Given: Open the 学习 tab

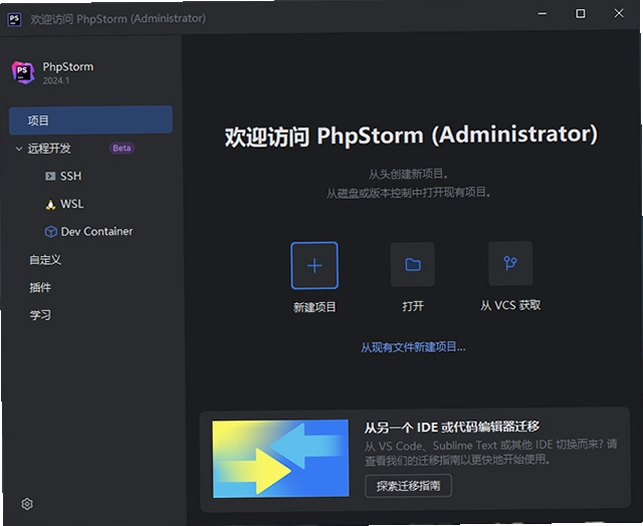Looking at the screenshot, I should tap(40, 315).
